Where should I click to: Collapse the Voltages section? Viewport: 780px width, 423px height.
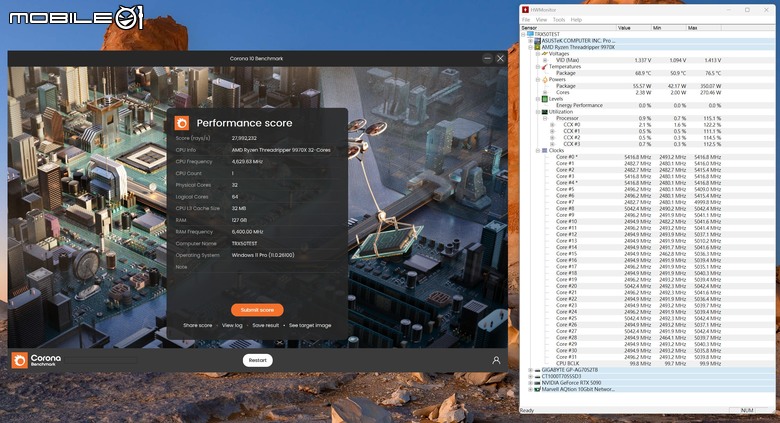click(x=538, y=54)
